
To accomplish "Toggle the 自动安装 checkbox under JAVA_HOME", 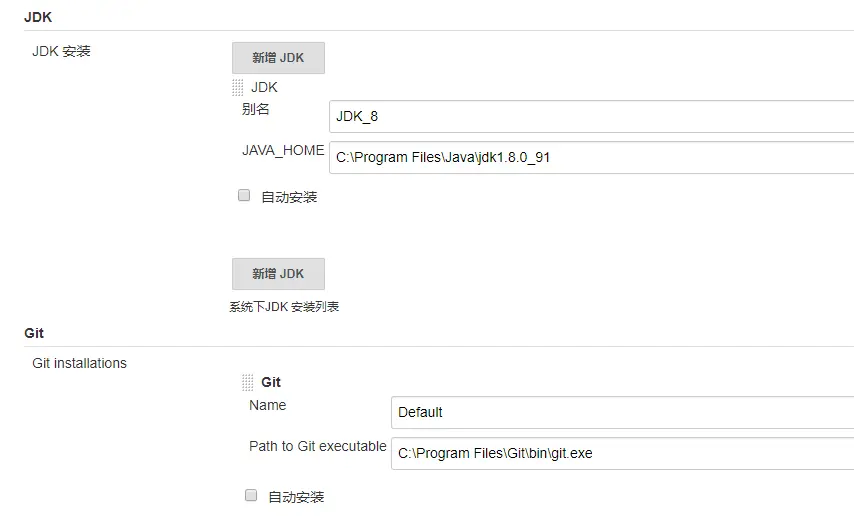I will coord(244,196).
